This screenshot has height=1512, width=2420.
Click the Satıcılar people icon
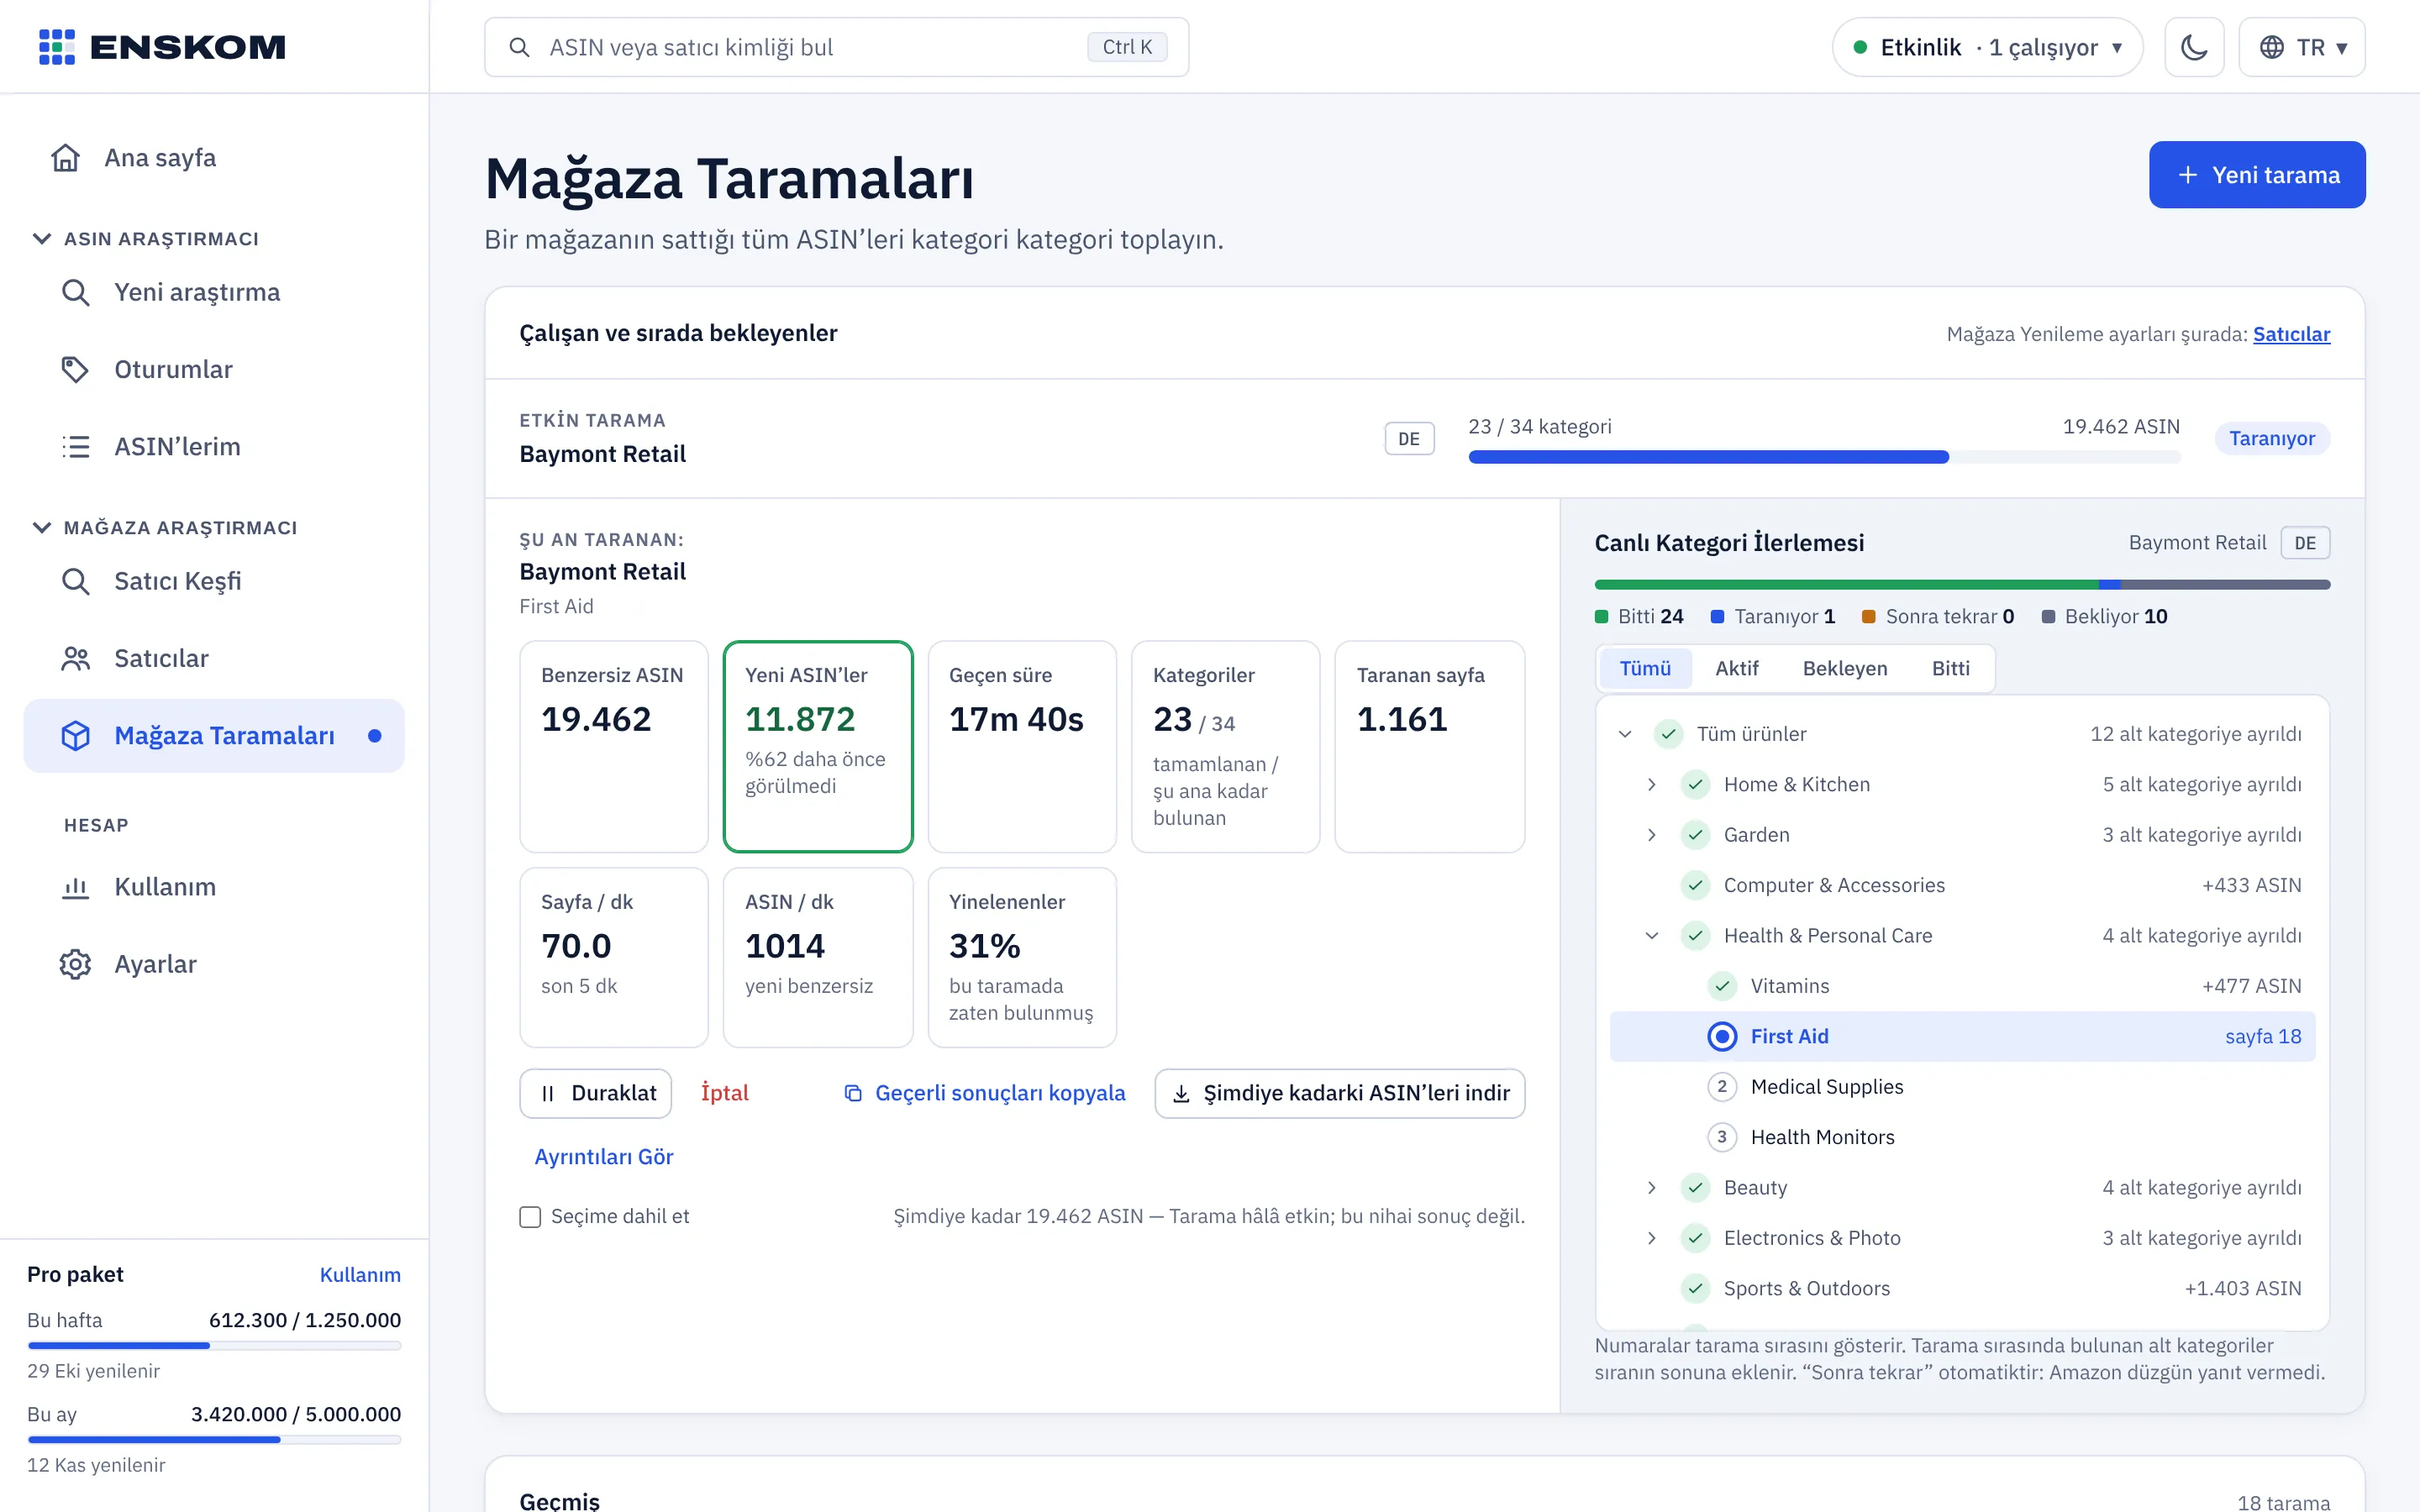click(75, 658)
